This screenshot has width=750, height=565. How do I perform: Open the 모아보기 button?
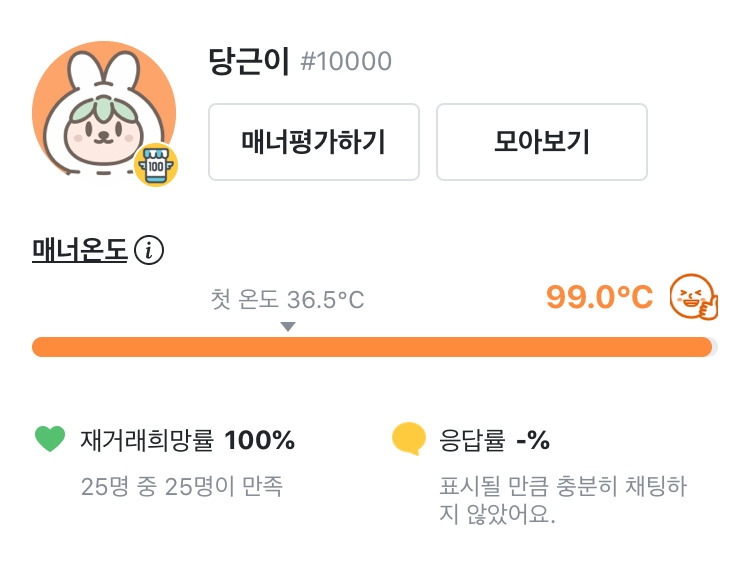tap(541, 142)
